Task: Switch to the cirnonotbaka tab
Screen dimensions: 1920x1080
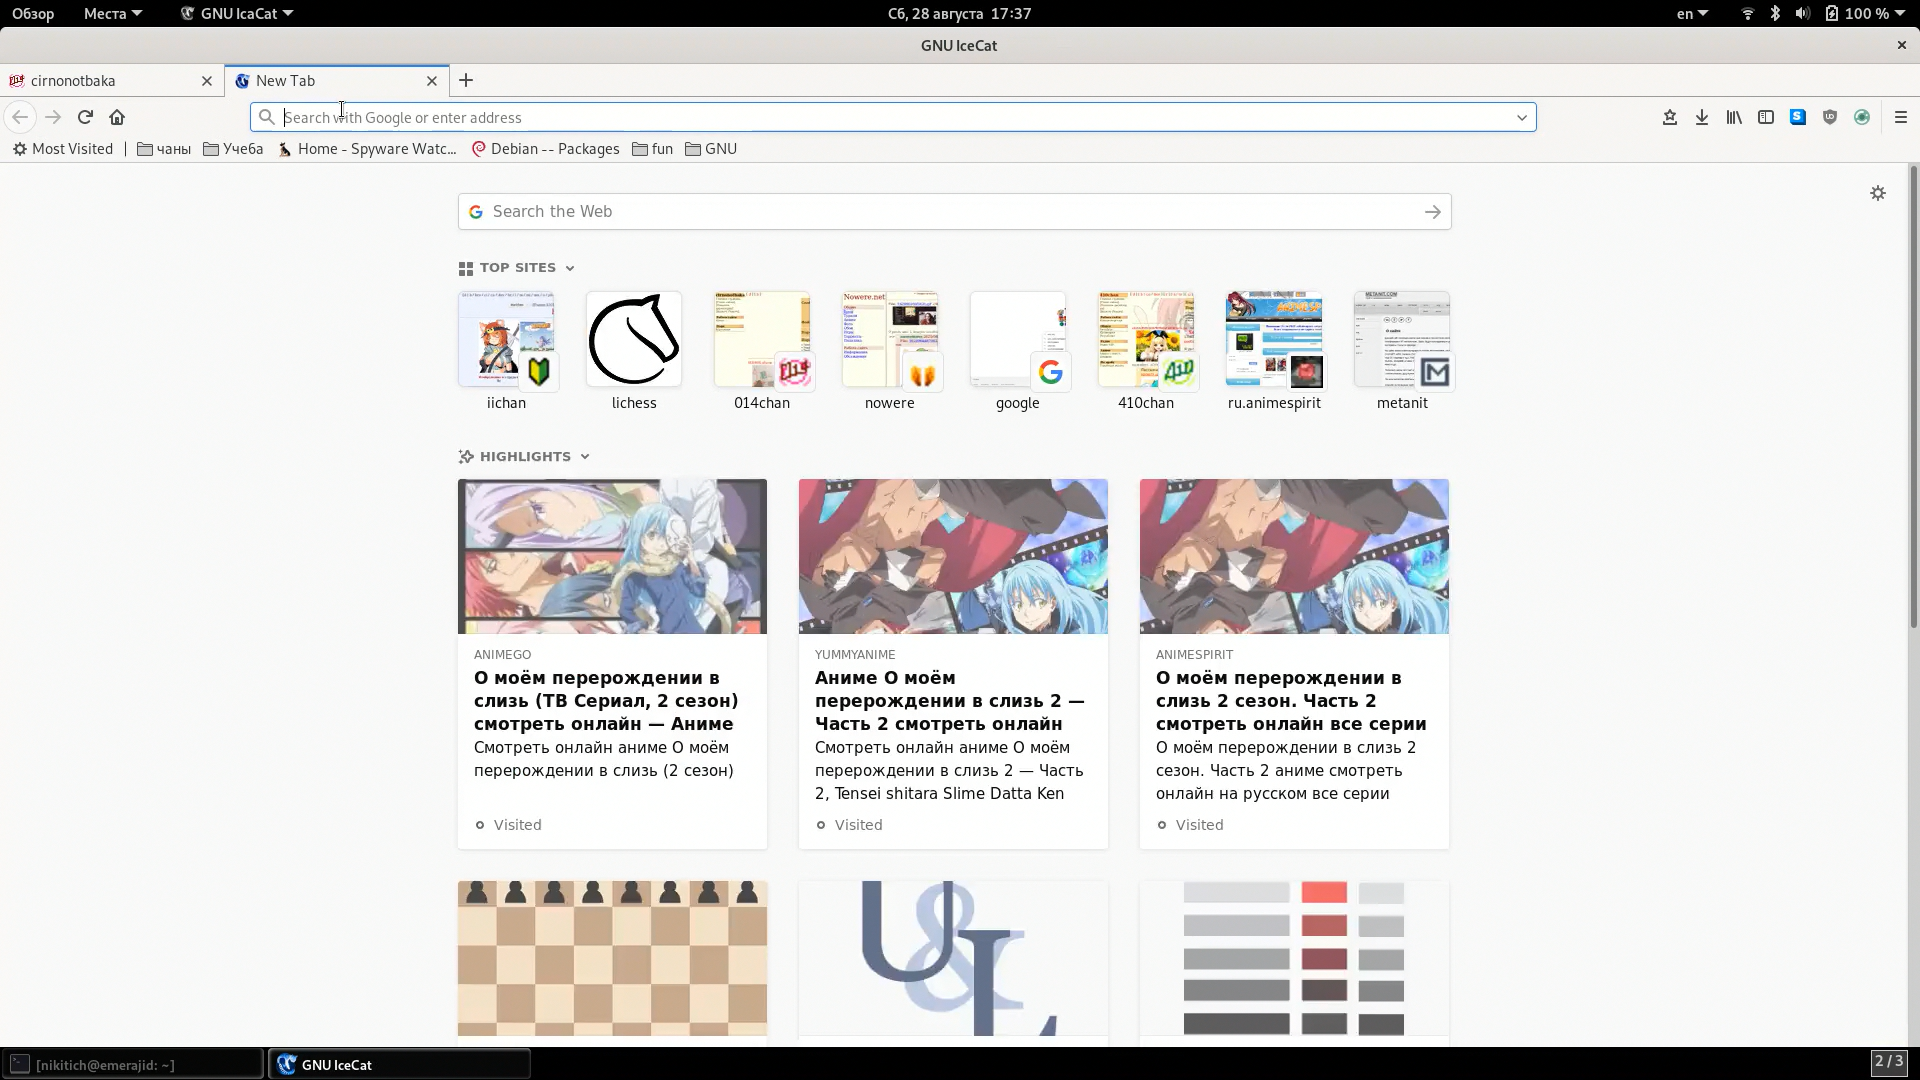Action: click(x=112, y=81)
